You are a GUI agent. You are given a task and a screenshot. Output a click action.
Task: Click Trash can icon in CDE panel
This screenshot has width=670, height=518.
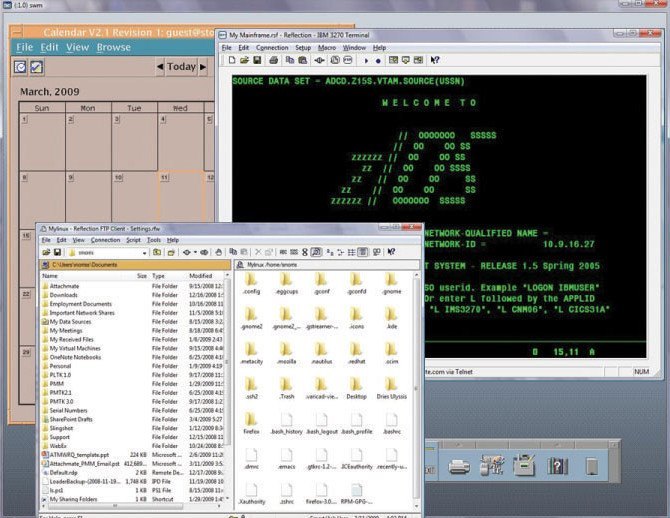coord(591,466)
